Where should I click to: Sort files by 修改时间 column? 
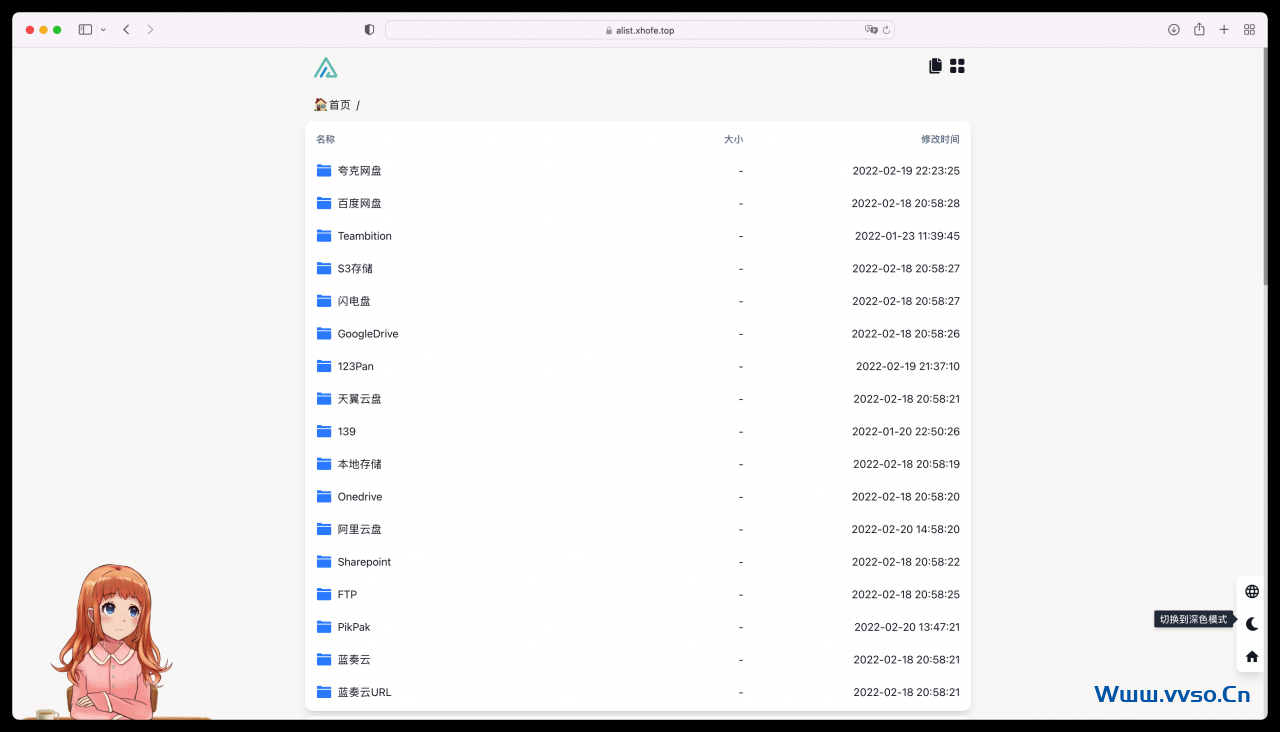[x=940, y=139]
